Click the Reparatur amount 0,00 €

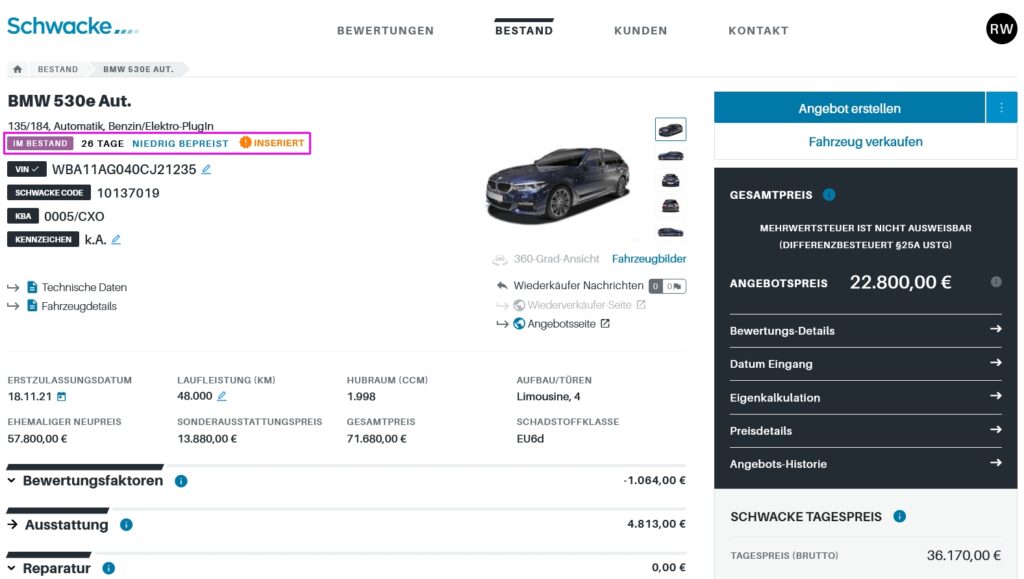[669, 567]
